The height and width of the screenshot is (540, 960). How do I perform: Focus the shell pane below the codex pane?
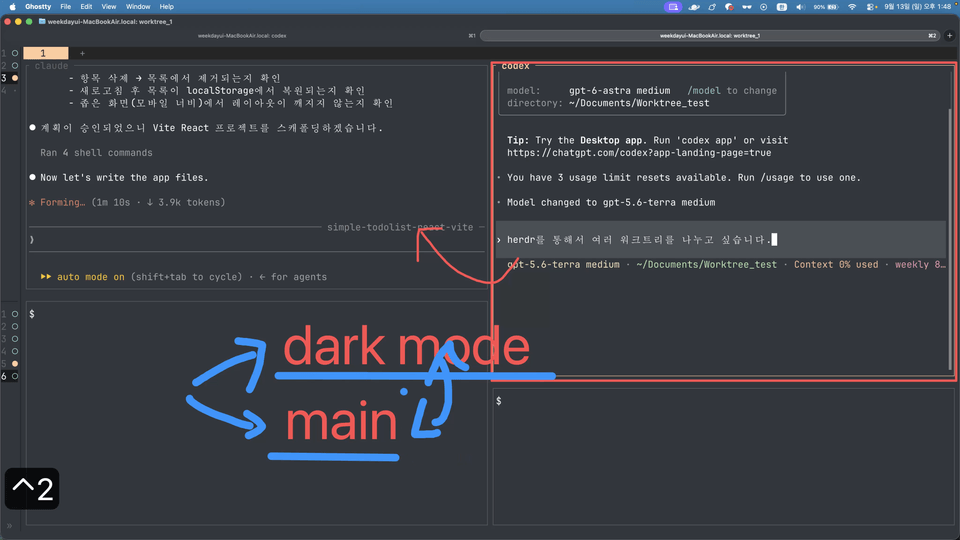point(724,456)
